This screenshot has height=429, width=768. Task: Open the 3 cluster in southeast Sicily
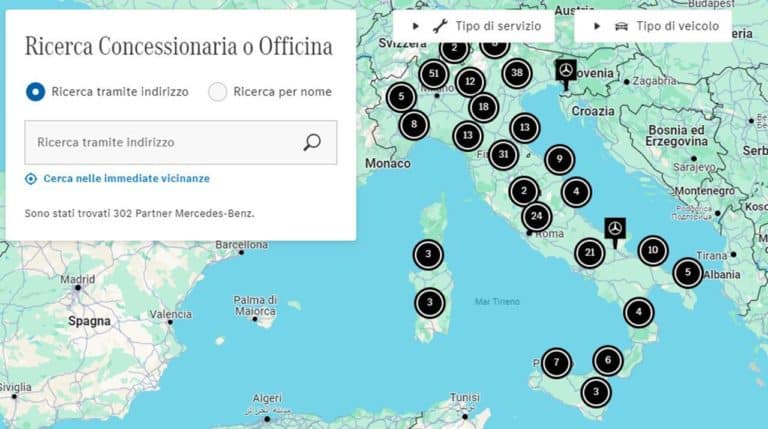[x=596, y=392]
